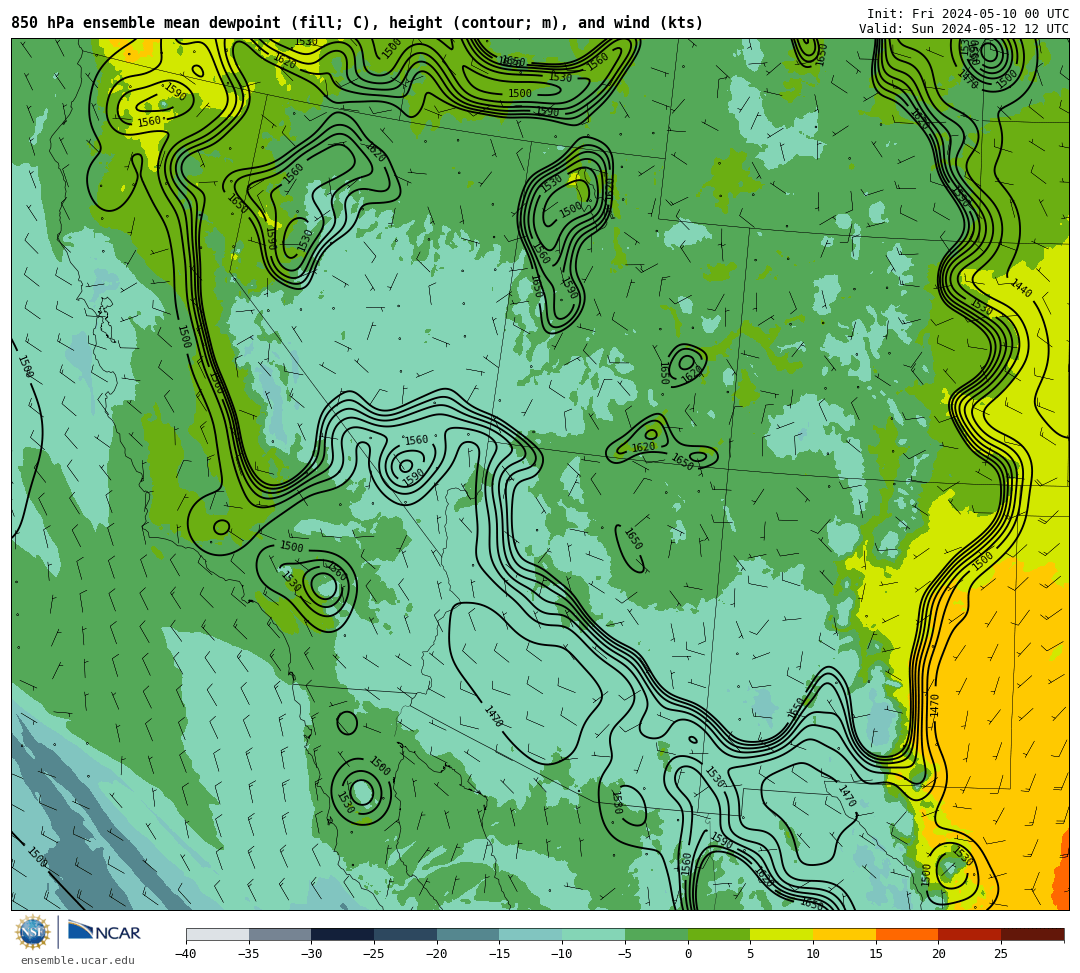The image size is (1080, 973).
Task: Click the -30 to -25 dark navy swatch
Action: pyautogui.click(x=343, y=934)
